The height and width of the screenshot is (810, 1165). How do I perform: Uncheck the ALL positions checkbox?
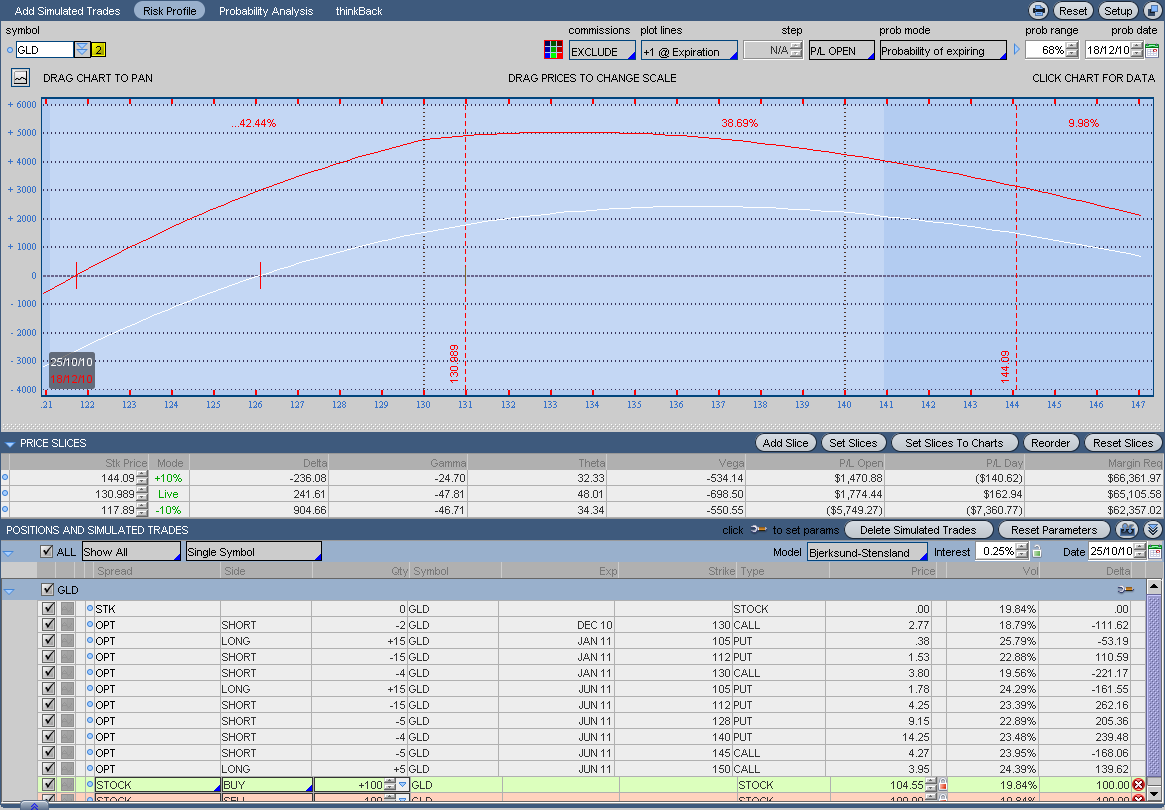pyautogui.click(x=47, y=552)
